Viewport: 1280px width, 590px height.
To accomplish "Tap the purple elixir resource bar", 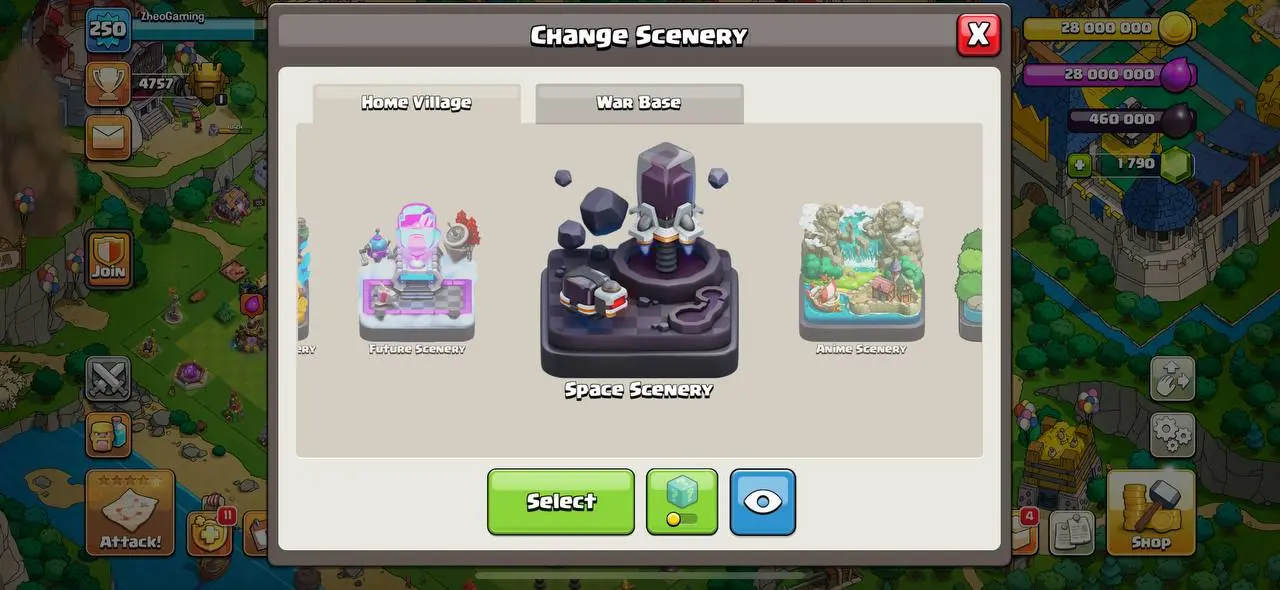I will point(1108,74).
